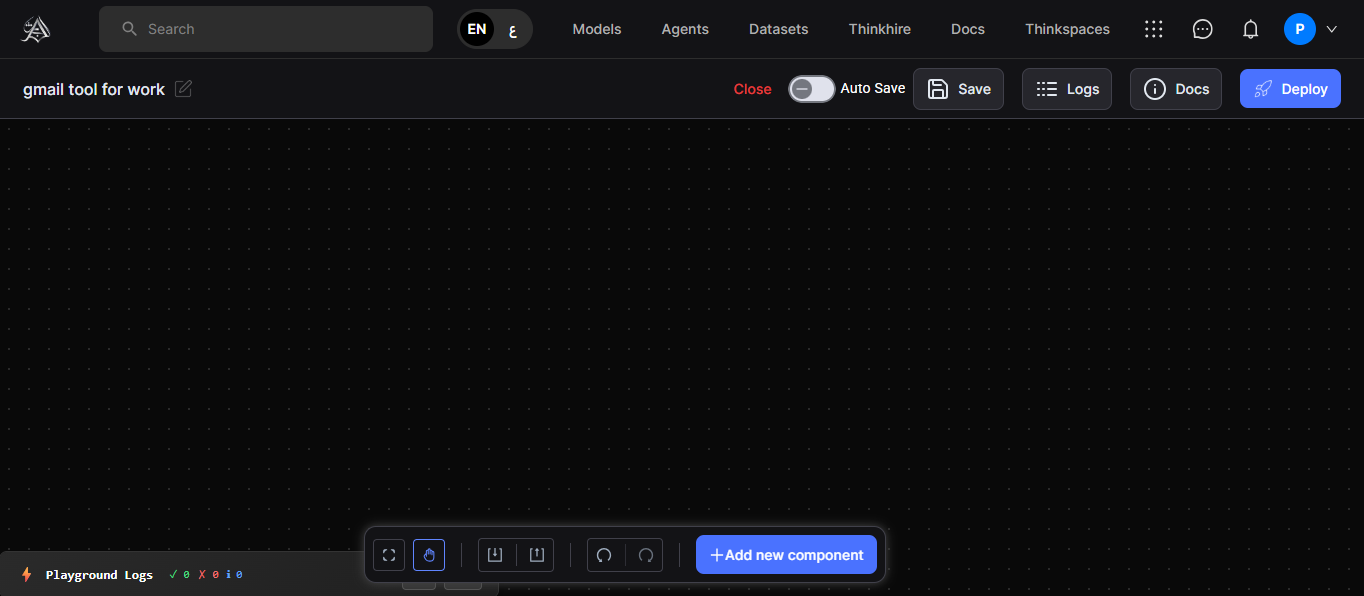Open the chat messages icon
The width and height of the screenshot is (1364, 596).
click(x=1203, y=29)
